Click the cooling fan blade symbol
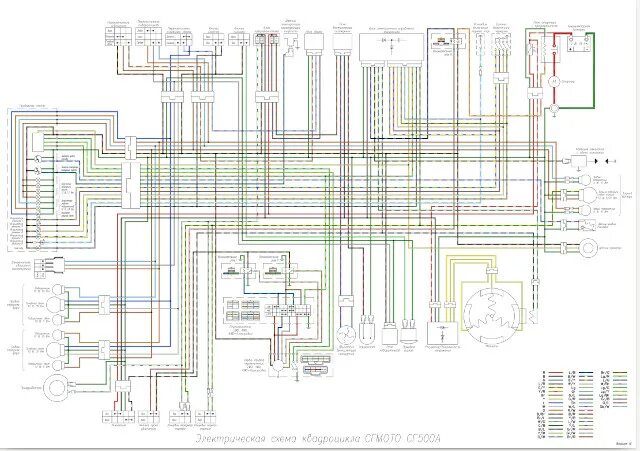Viewport: 640px width, 451px height. click(x=346, y=335)
